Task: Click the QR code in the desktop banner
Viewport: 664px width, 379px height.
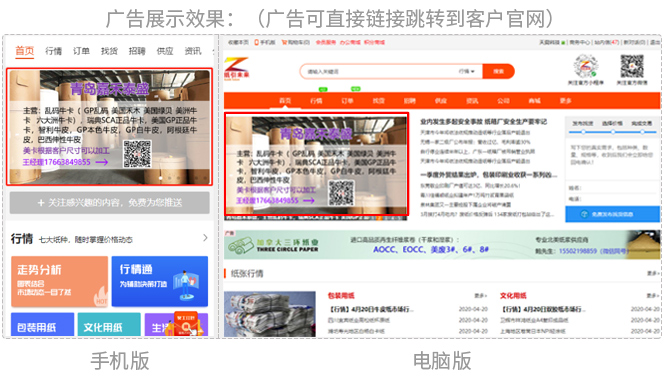Action: (x=341, y=193)
